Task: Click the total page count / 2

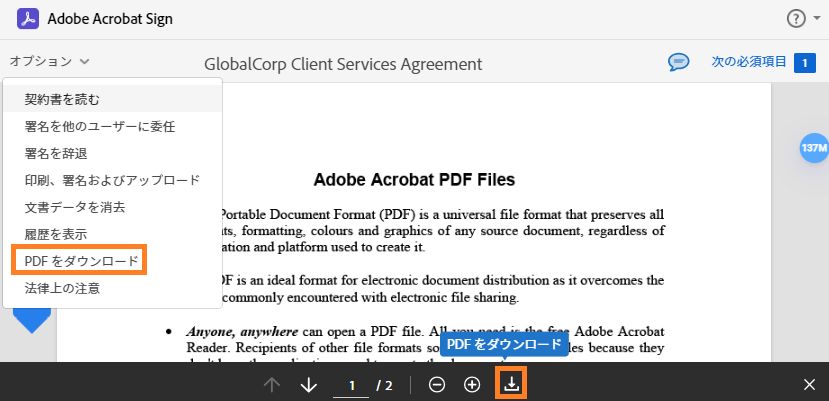Action: 385,386
